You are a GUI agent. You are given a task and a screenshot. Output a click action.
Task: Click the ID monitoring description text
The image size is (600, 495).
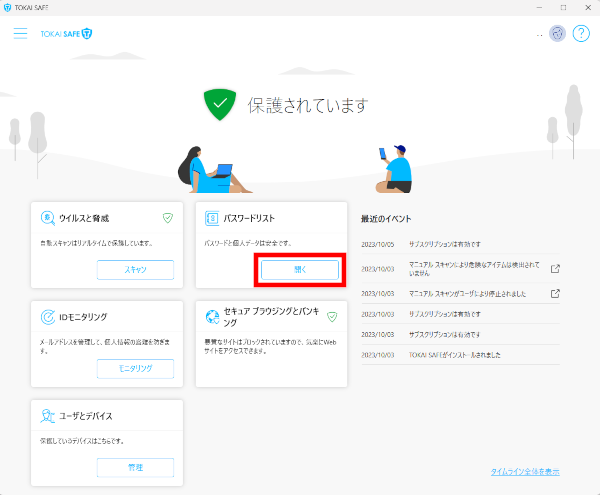(x=105, y=346)
